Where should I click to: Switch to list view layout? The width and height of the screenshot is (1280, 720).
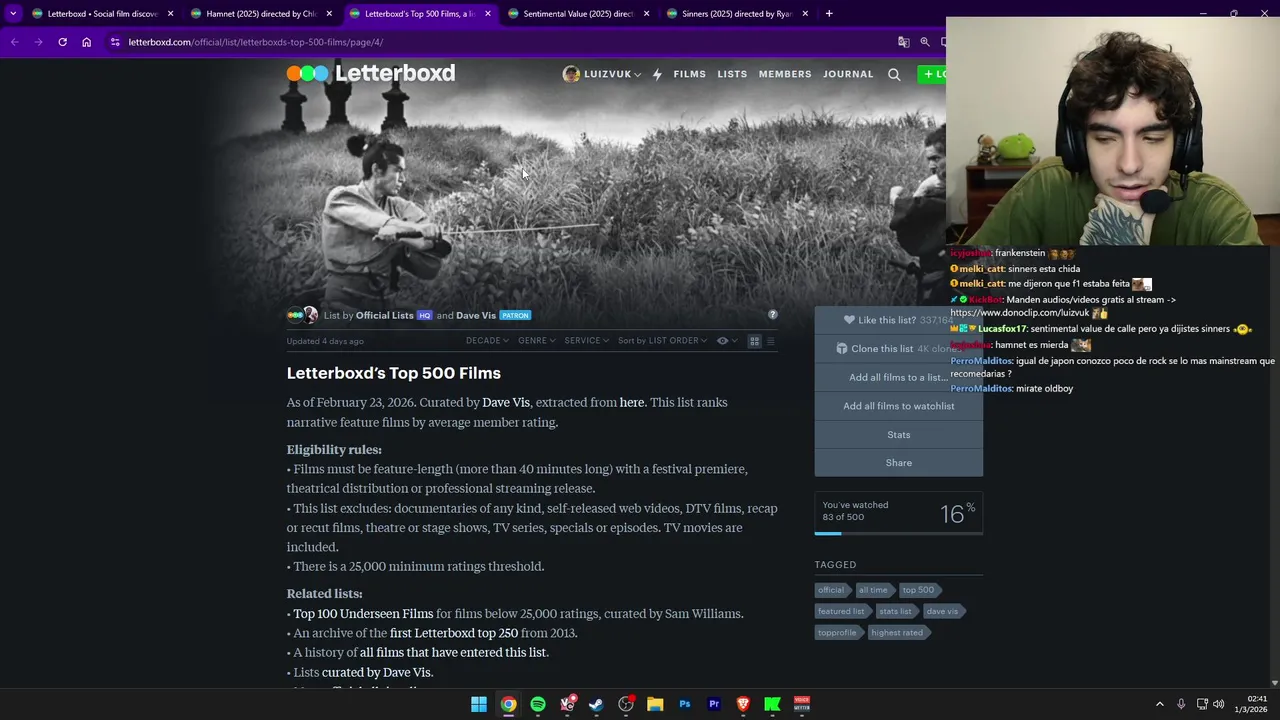pyautogui.click(x=770, y=341)
